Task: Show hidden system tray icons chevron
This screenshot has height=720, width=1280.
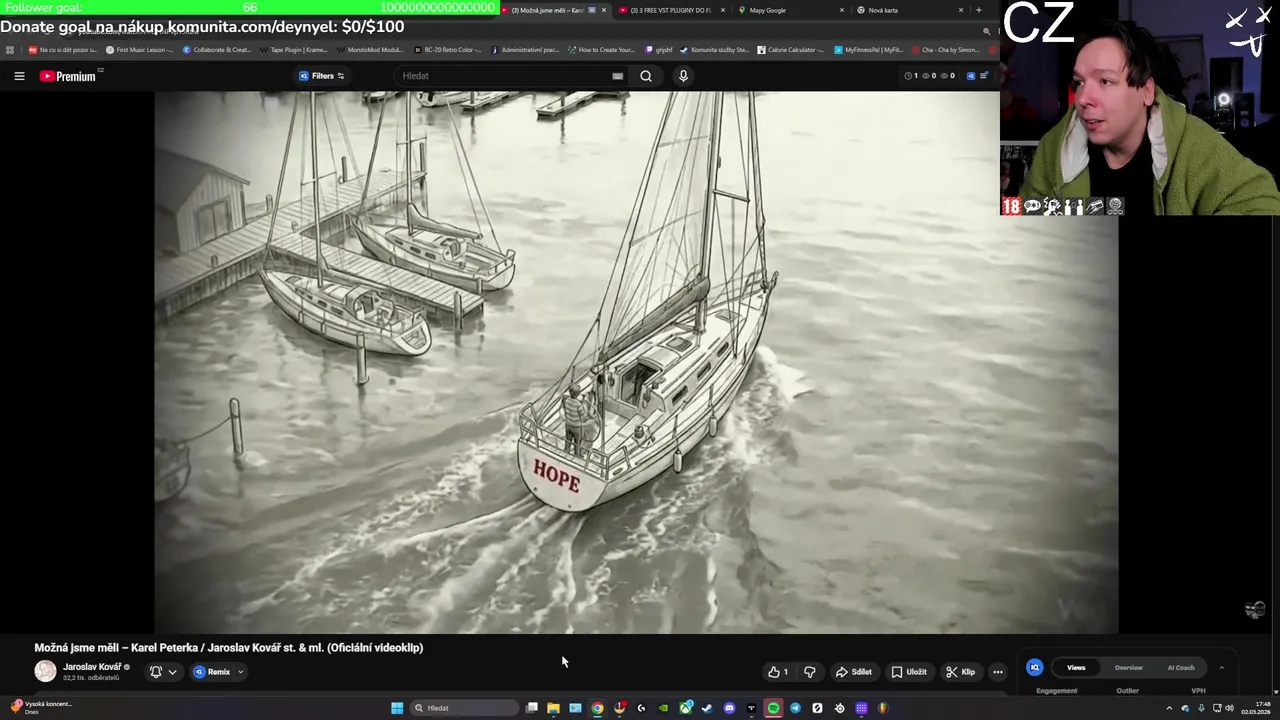Action: click(1169, 708)
